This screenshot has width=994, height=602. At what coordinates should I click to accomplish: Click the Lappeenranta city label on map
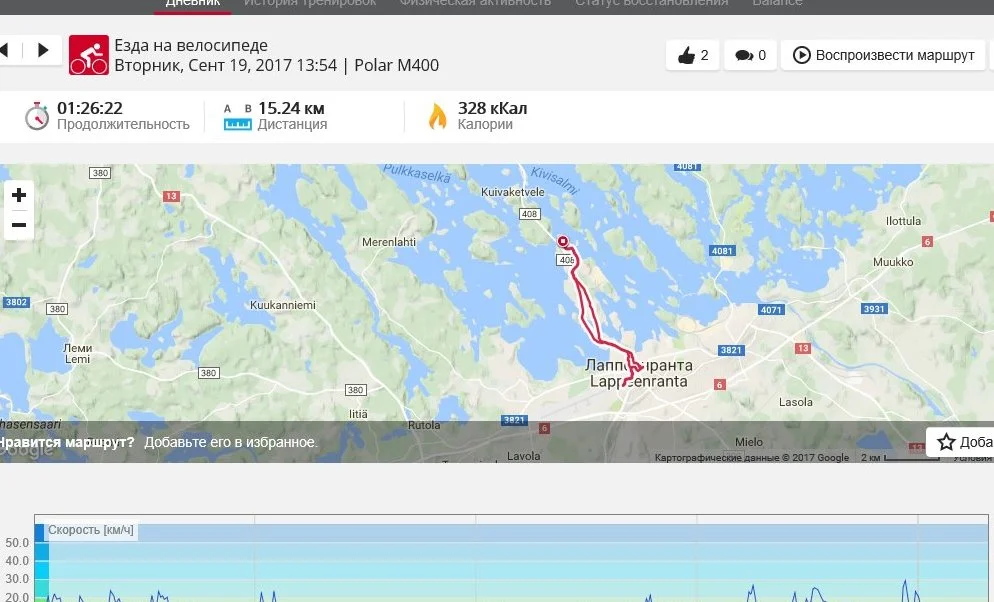click(x=638, y=373)
